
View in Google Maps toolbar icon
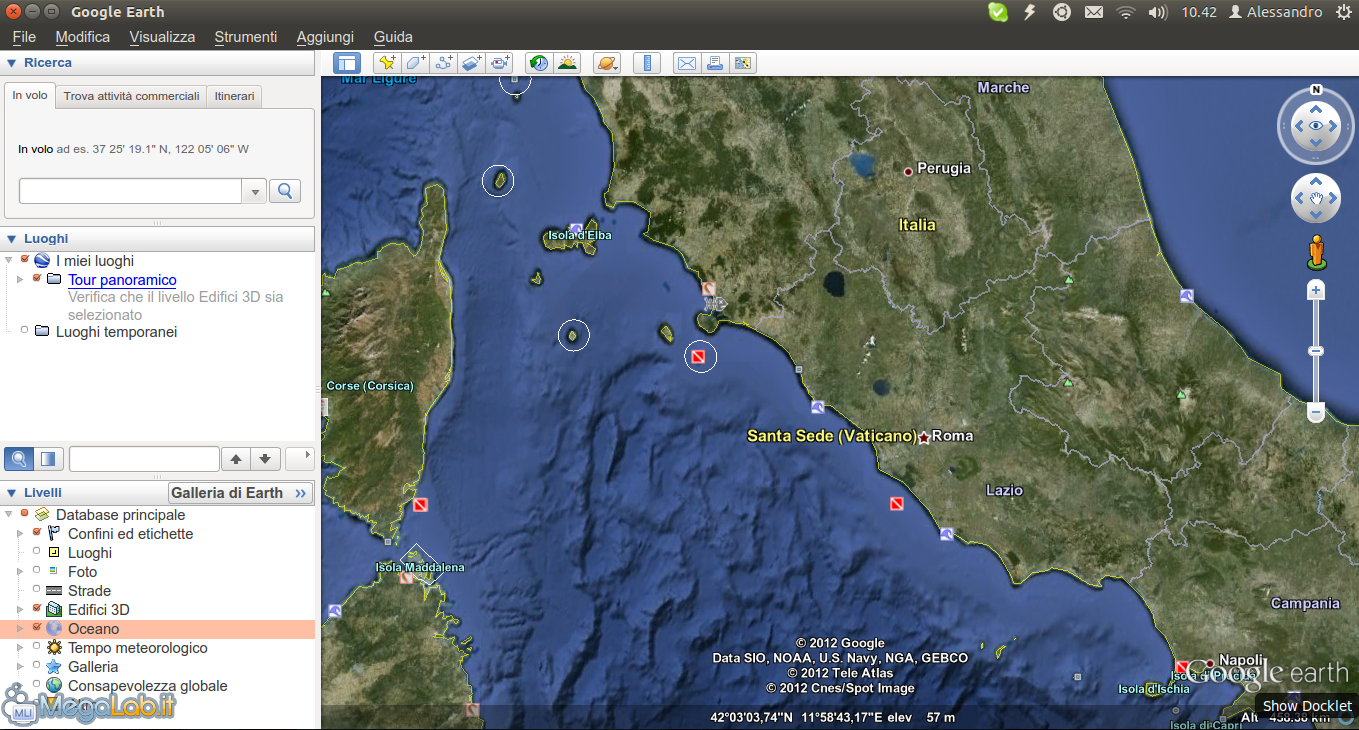tap(742, 63)
